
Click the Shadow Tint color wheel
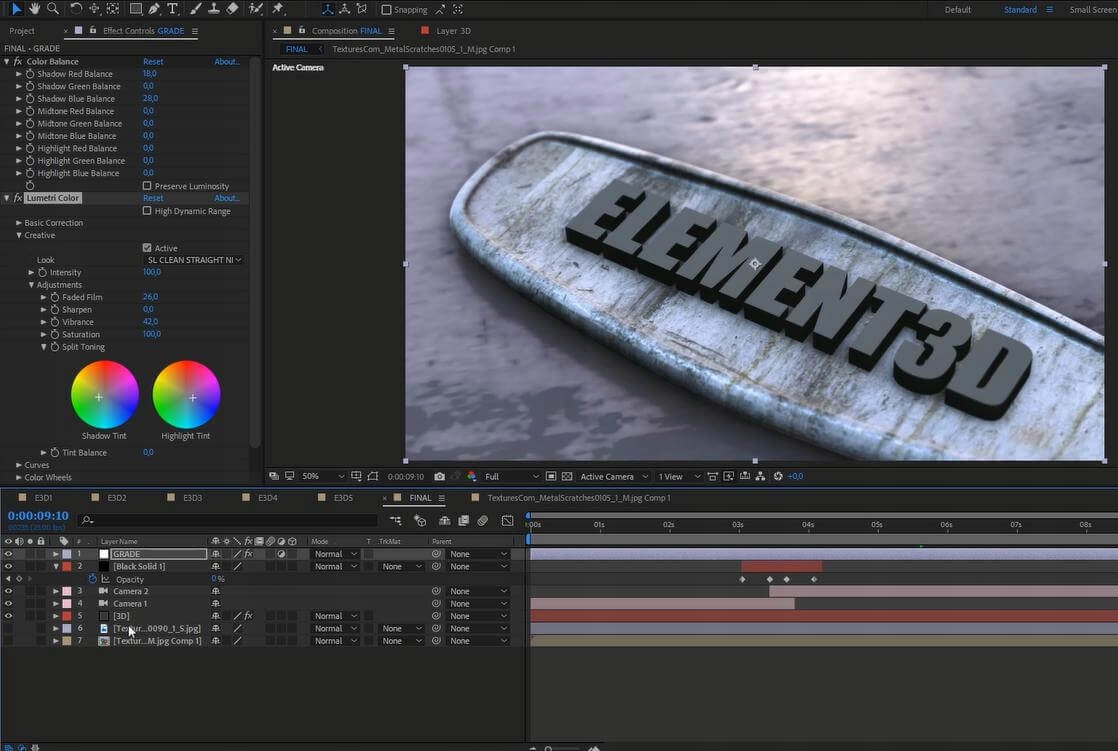[105, 395]
